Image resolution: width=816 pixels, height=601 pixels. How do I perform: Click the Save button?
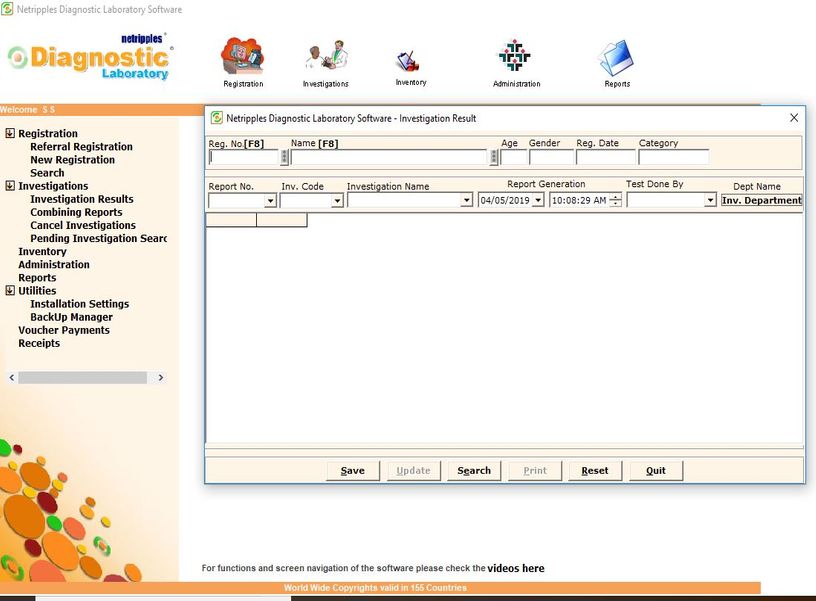tap(353, 470)
